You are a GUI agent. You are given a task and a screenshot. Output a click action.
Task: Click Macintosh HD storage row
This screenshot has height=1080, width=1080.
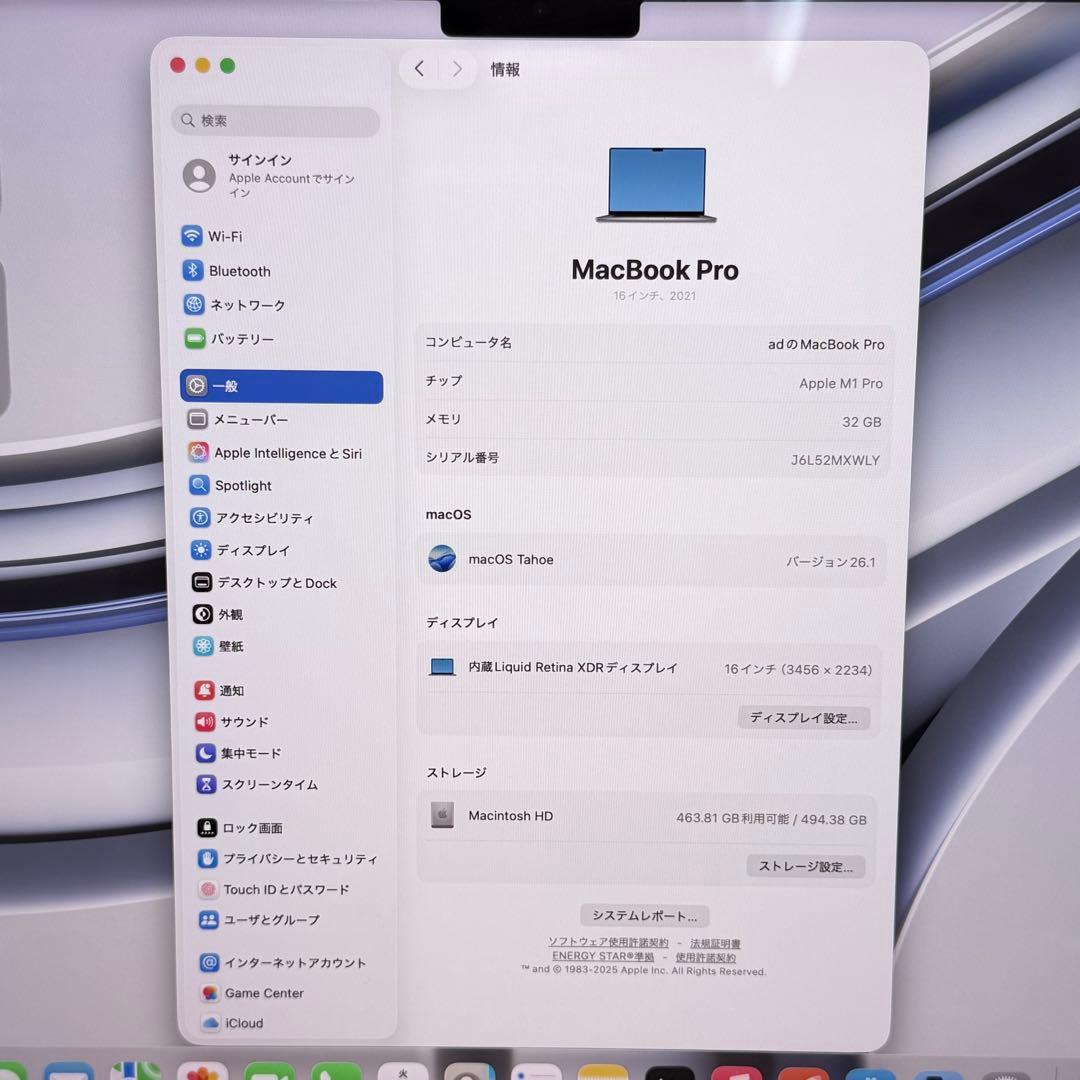click(647, 817)
